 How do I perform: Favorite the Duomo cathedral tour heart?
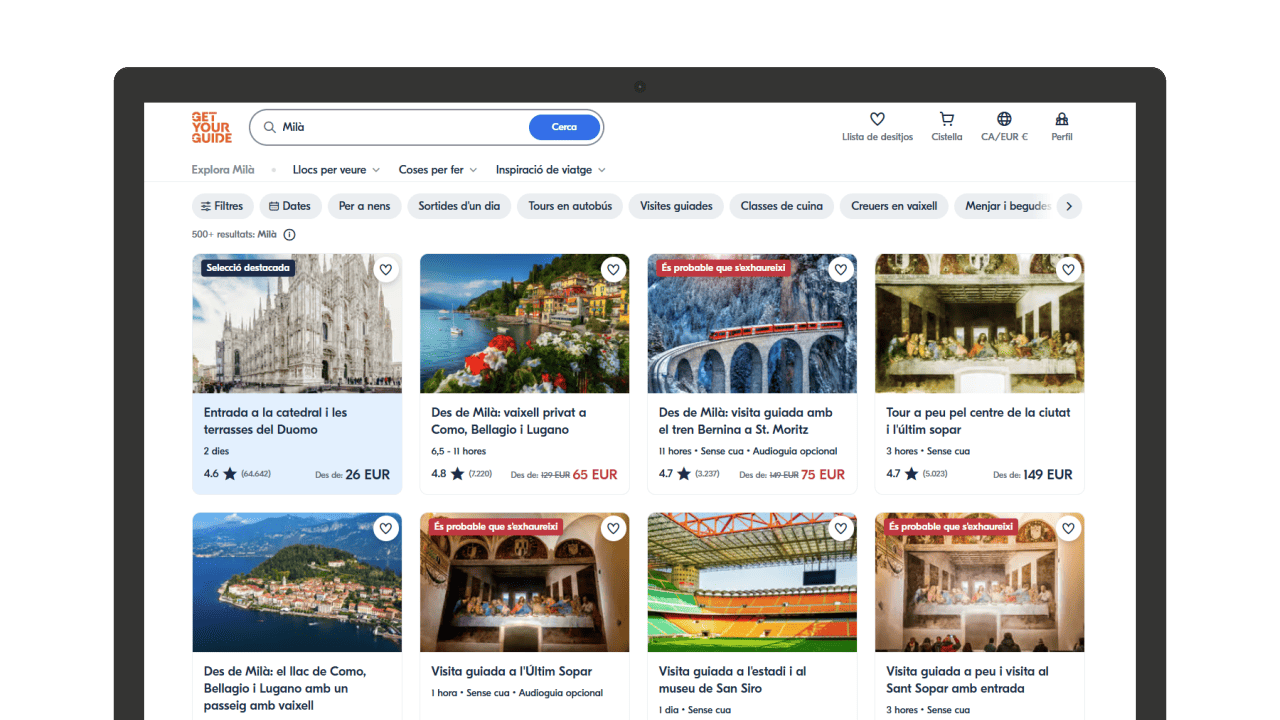(386, 270)
